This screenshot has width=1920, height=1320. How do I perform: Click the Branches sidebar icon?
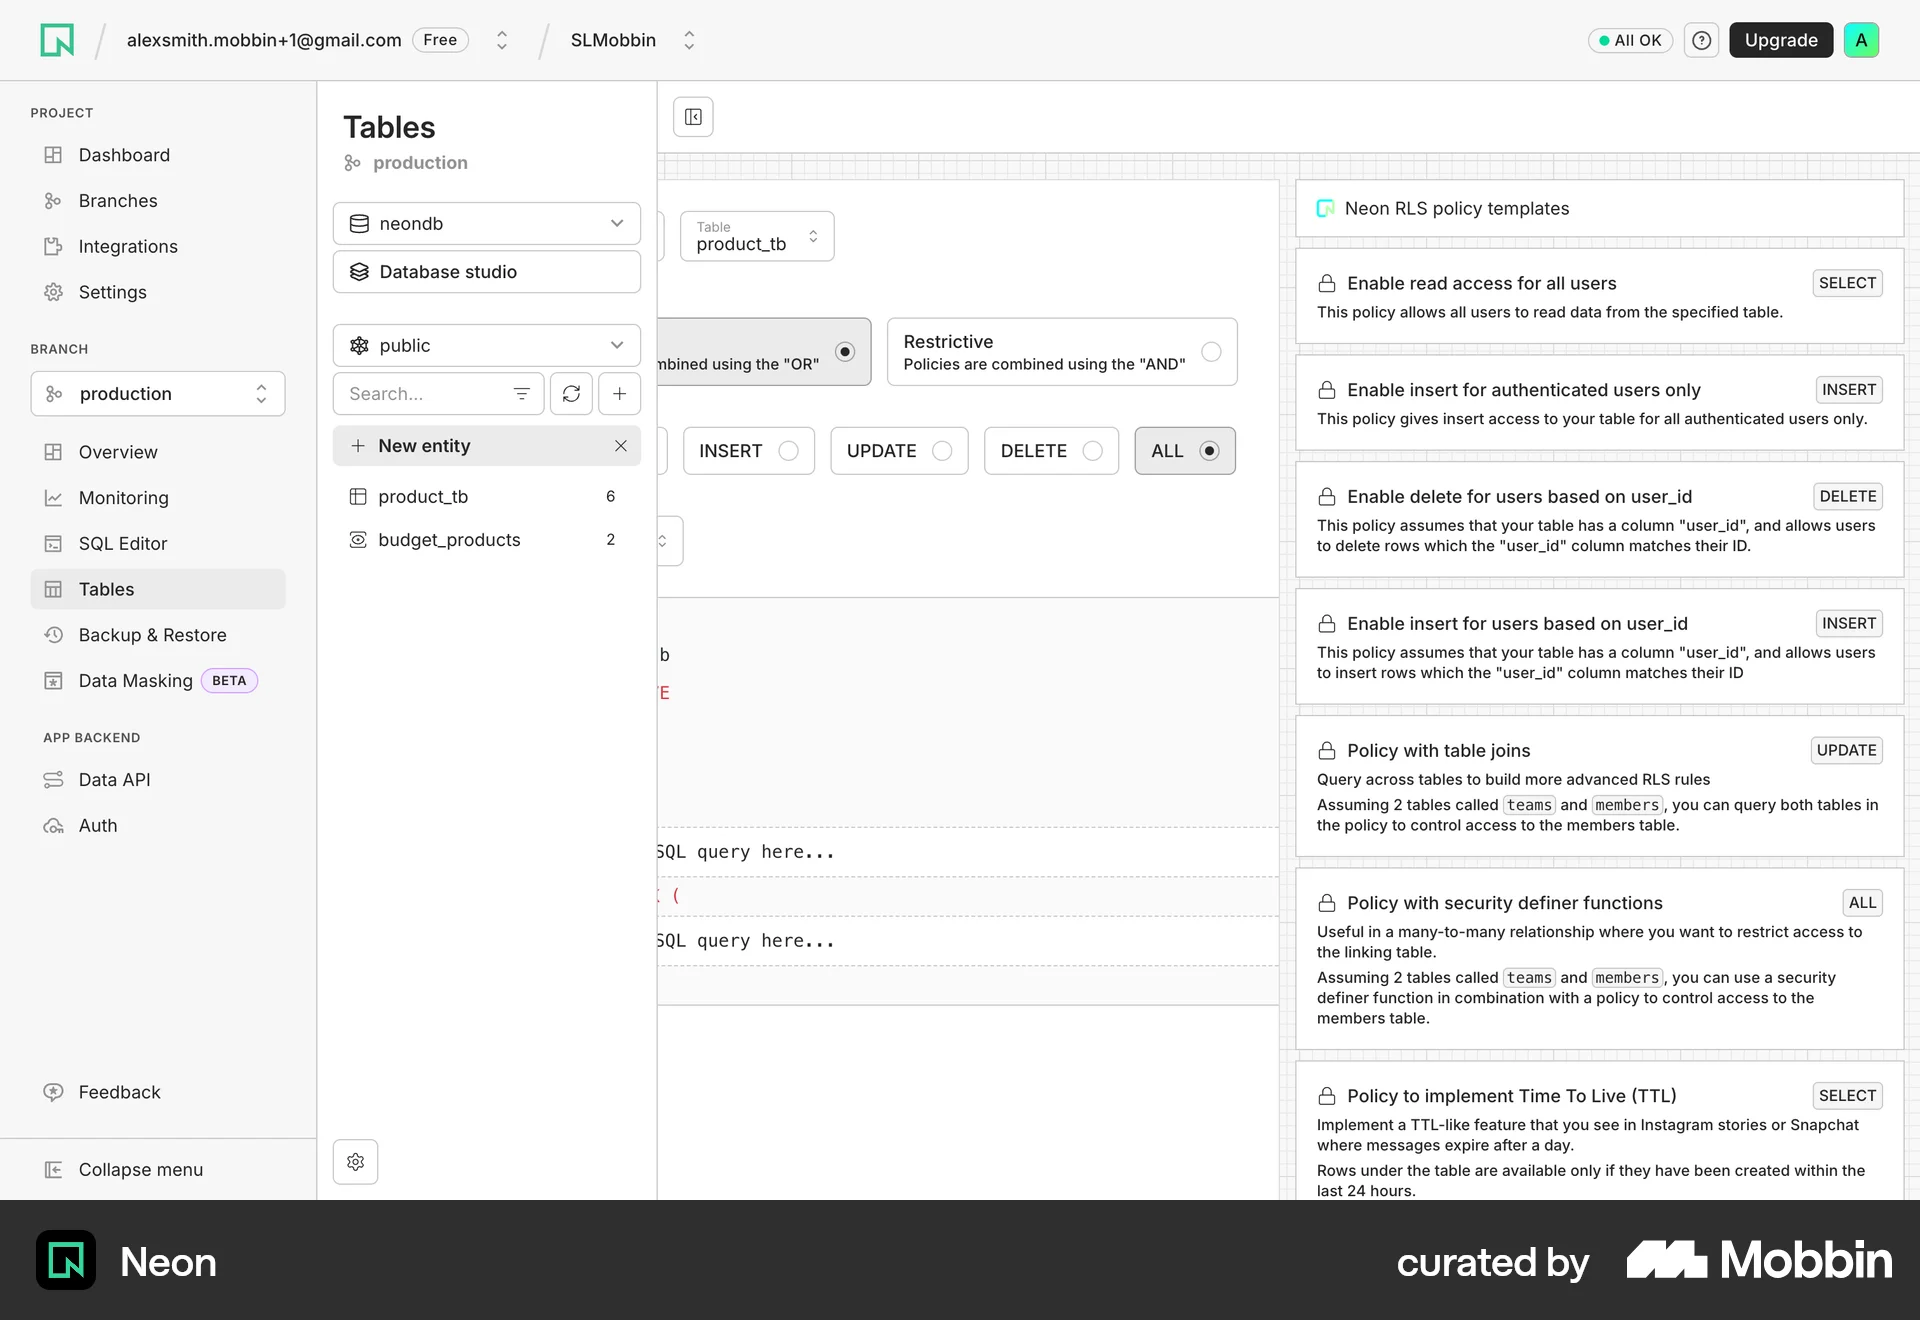click(x=53, y=201)
